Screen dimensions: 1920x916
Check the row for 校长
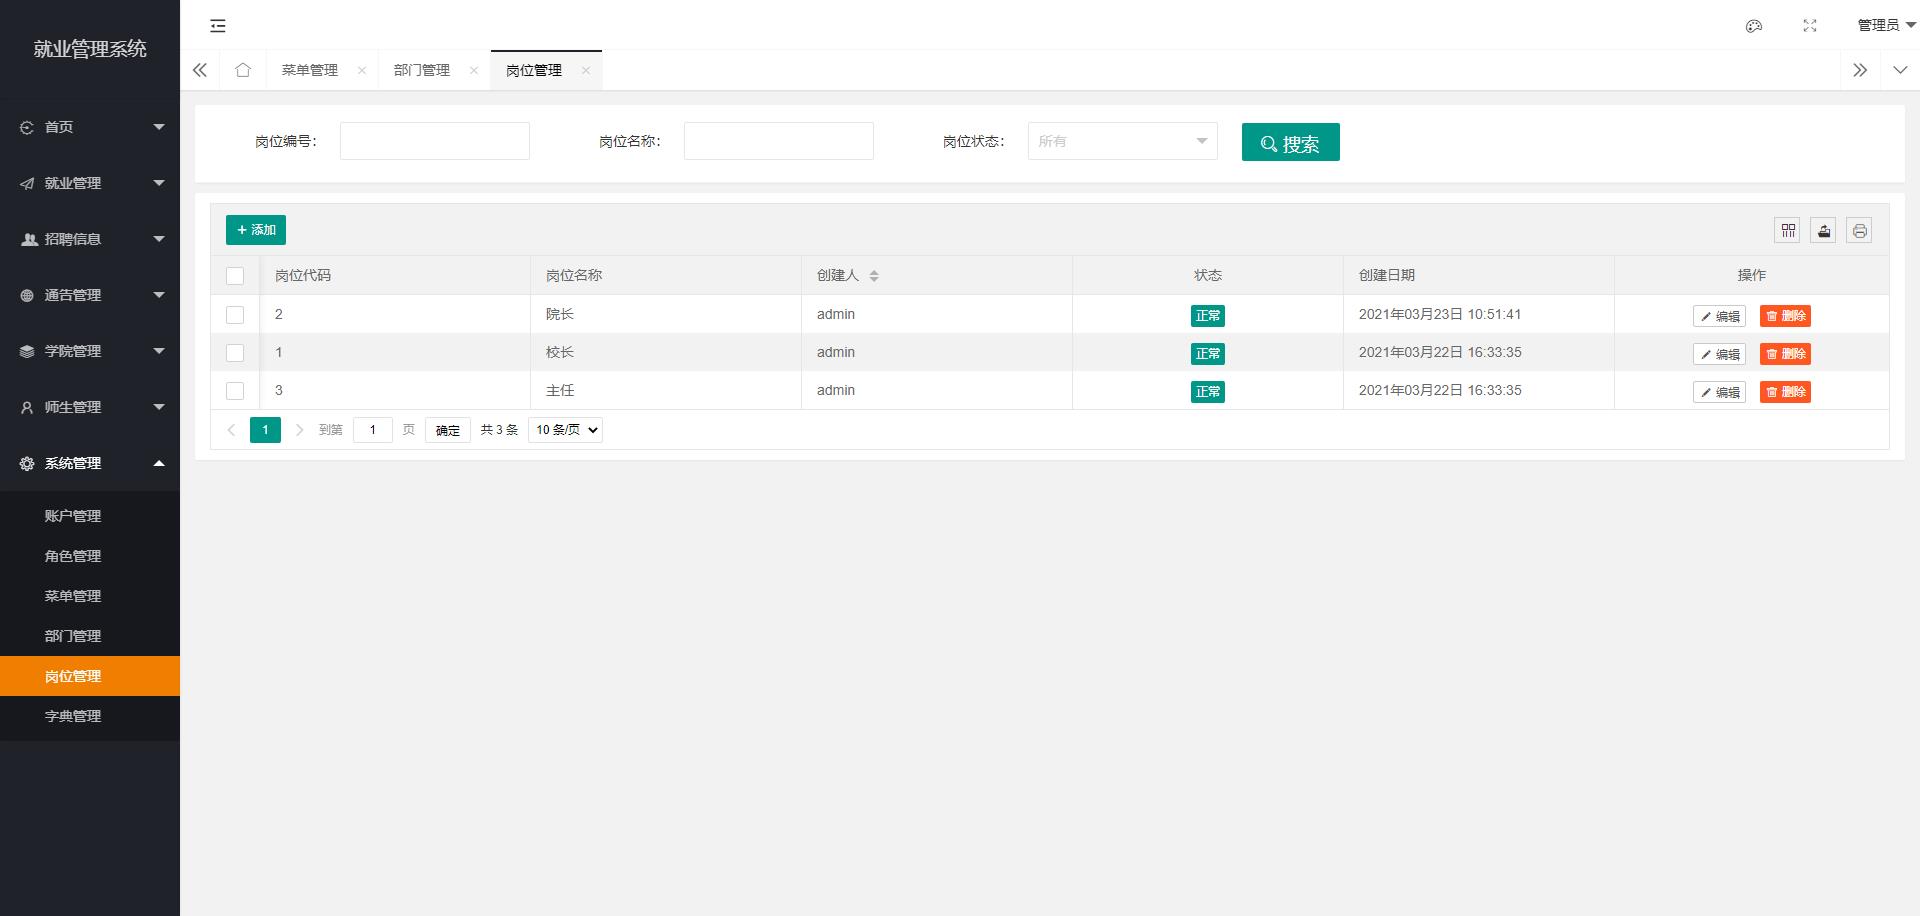tap(235, 353)
